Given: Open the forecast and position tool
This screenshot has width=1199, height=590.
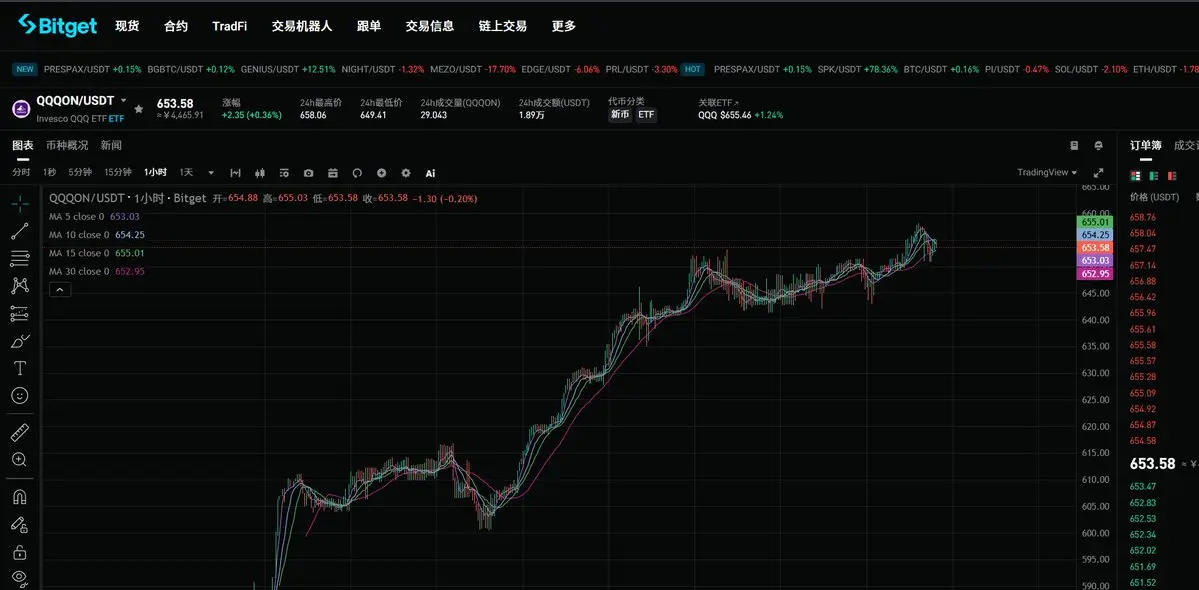Looking at the screenshot, I should point(20,313).
